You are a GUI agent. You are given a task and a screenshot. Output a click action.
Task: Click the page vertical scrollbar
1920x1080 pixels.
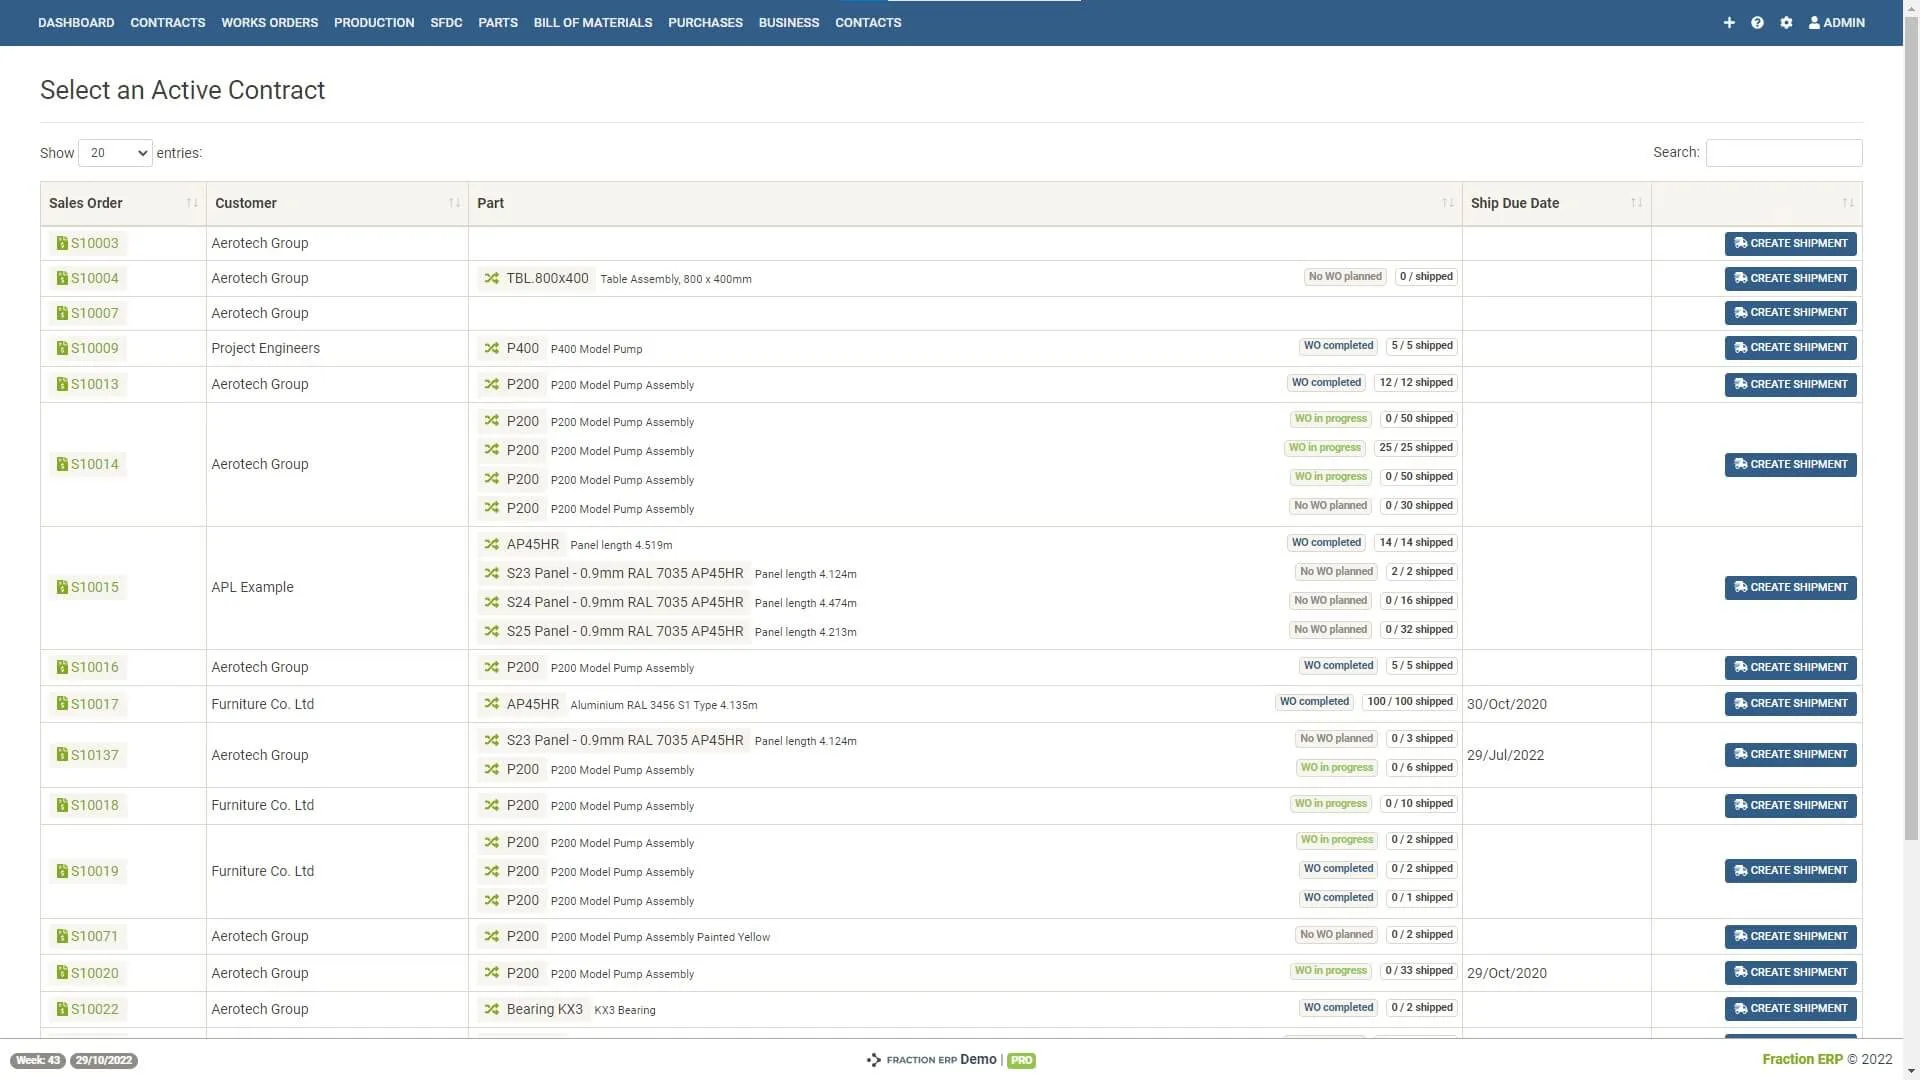click(1911, 400)
